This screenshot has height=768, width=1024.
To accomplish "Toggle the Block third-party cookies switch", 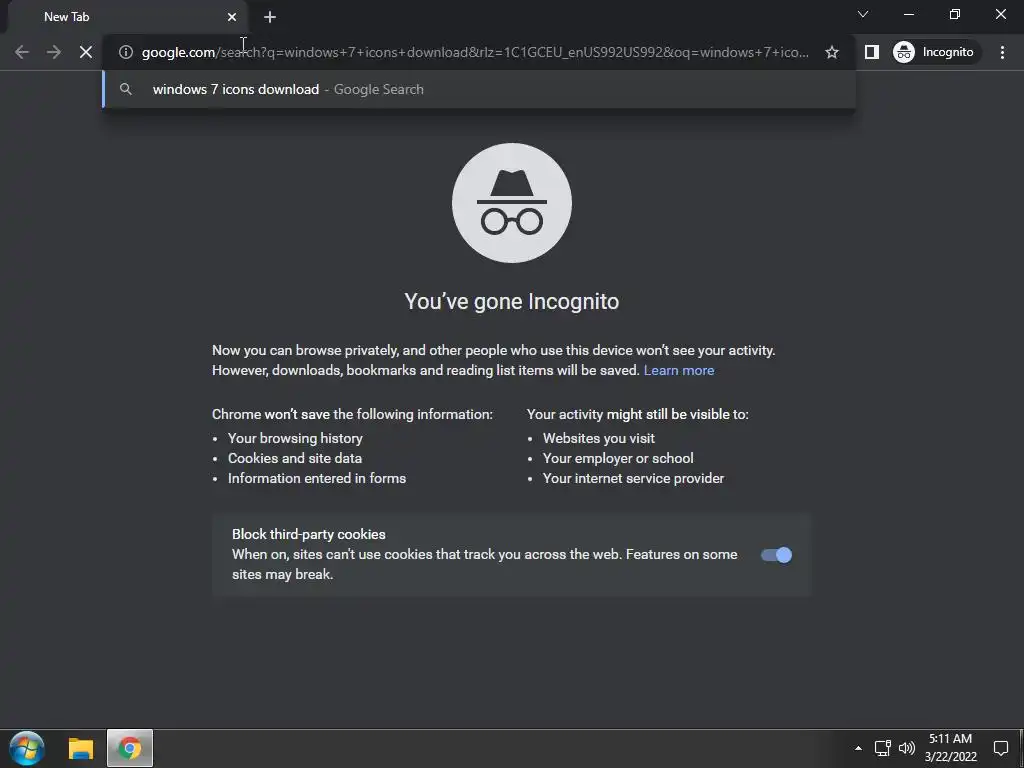I will 776,555.
